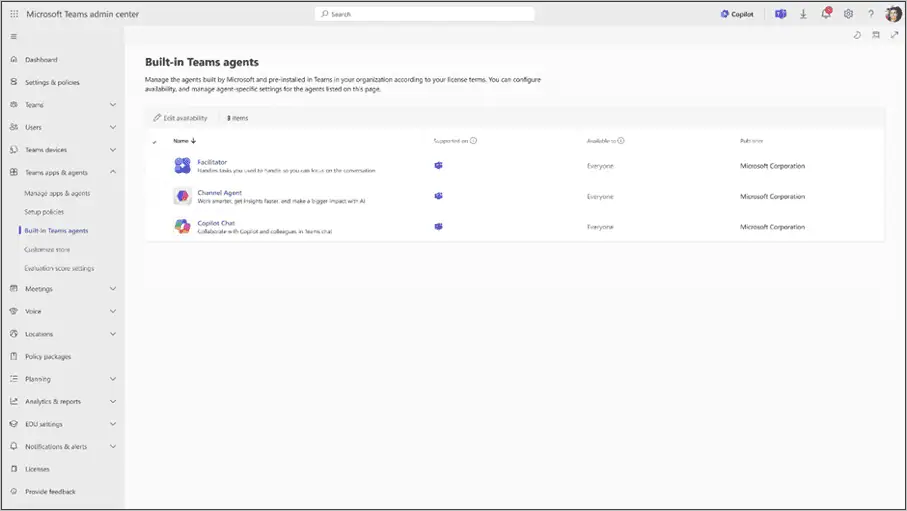
Task: Click the Available to info icon
Action: (x=621, y=141)
